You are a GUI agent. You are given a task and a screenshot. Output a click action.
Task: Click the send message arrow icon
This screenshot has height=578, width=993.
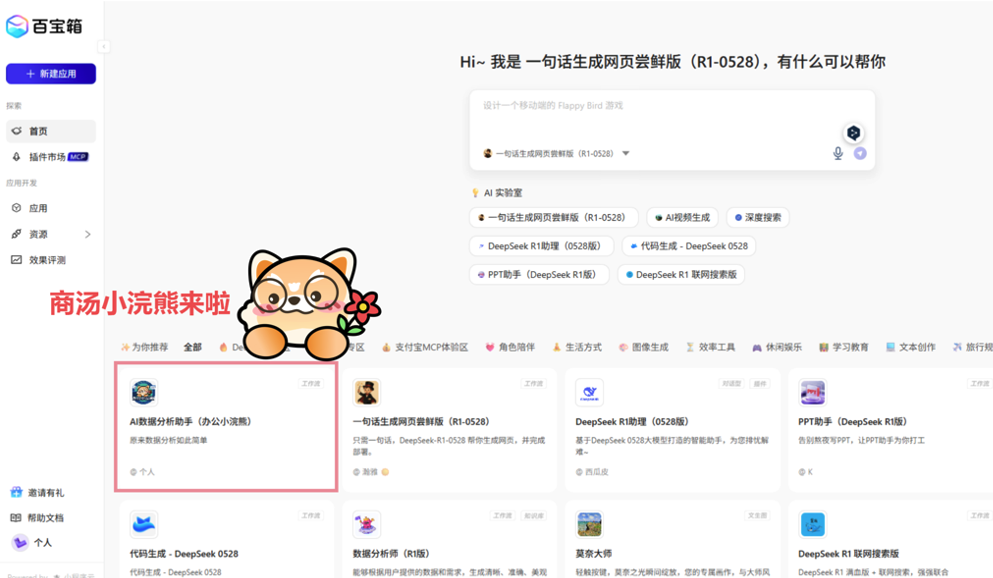tap(860, 153)
